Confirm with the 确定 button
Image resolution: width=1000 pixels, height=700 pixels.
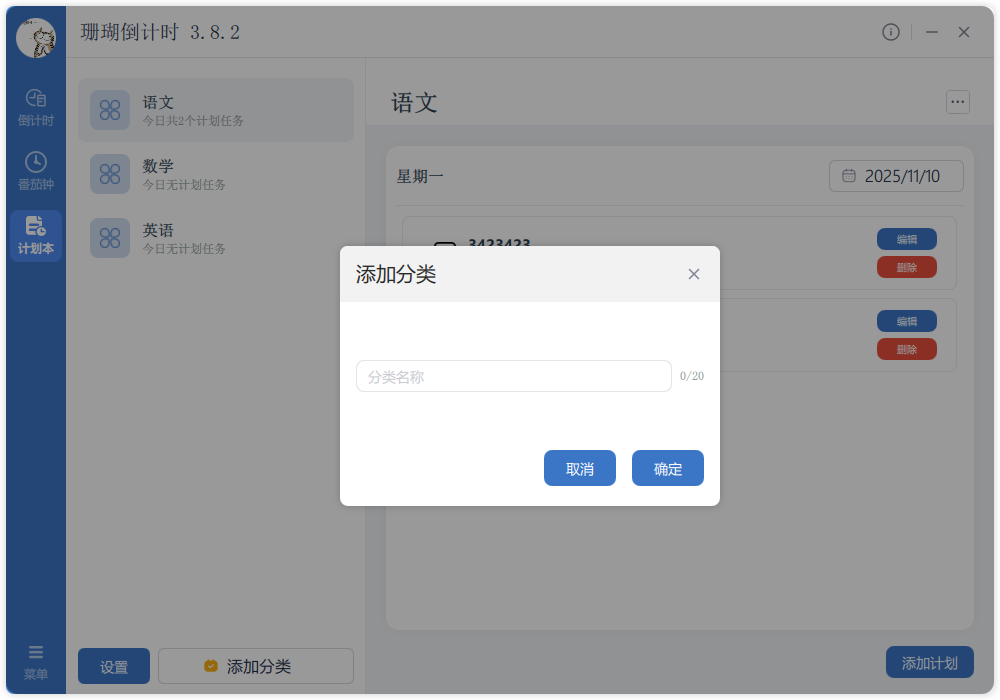pos(667,467)
